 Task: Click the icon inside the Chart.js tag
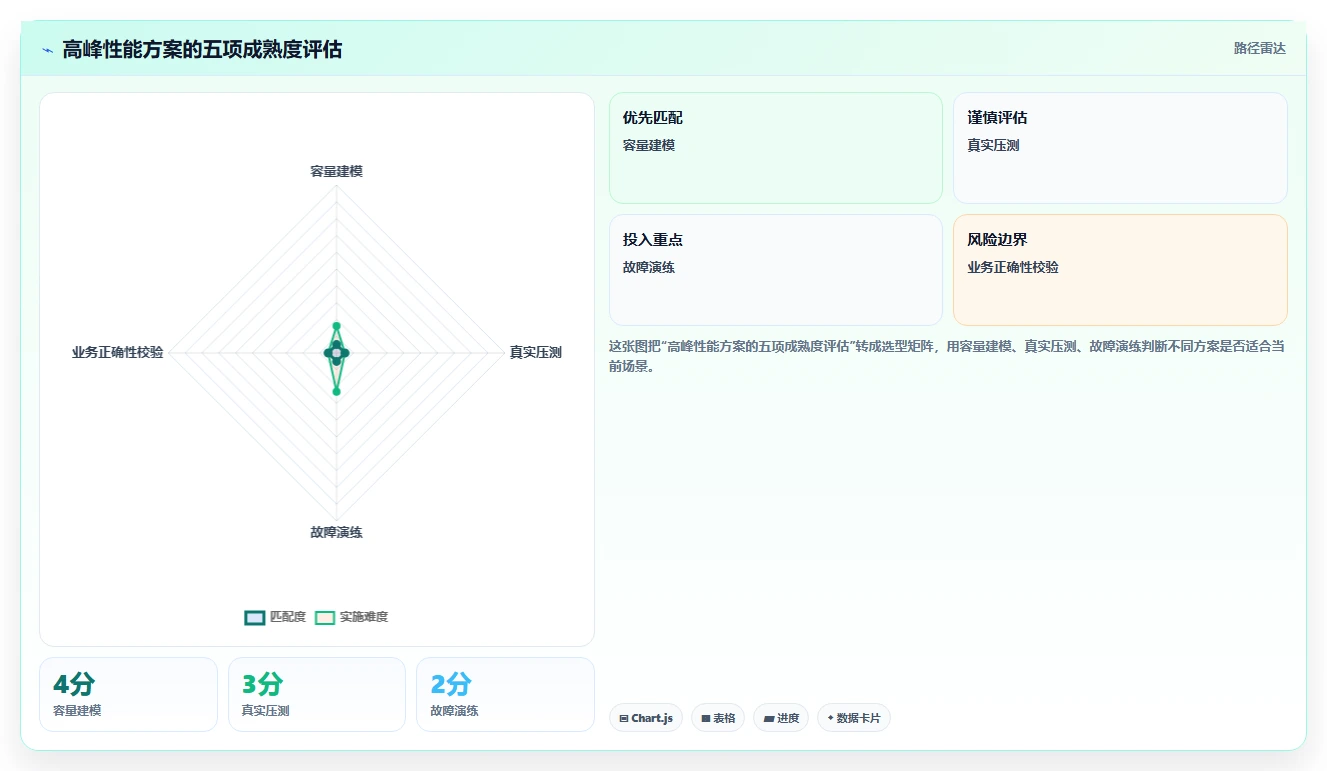[624, 718]
